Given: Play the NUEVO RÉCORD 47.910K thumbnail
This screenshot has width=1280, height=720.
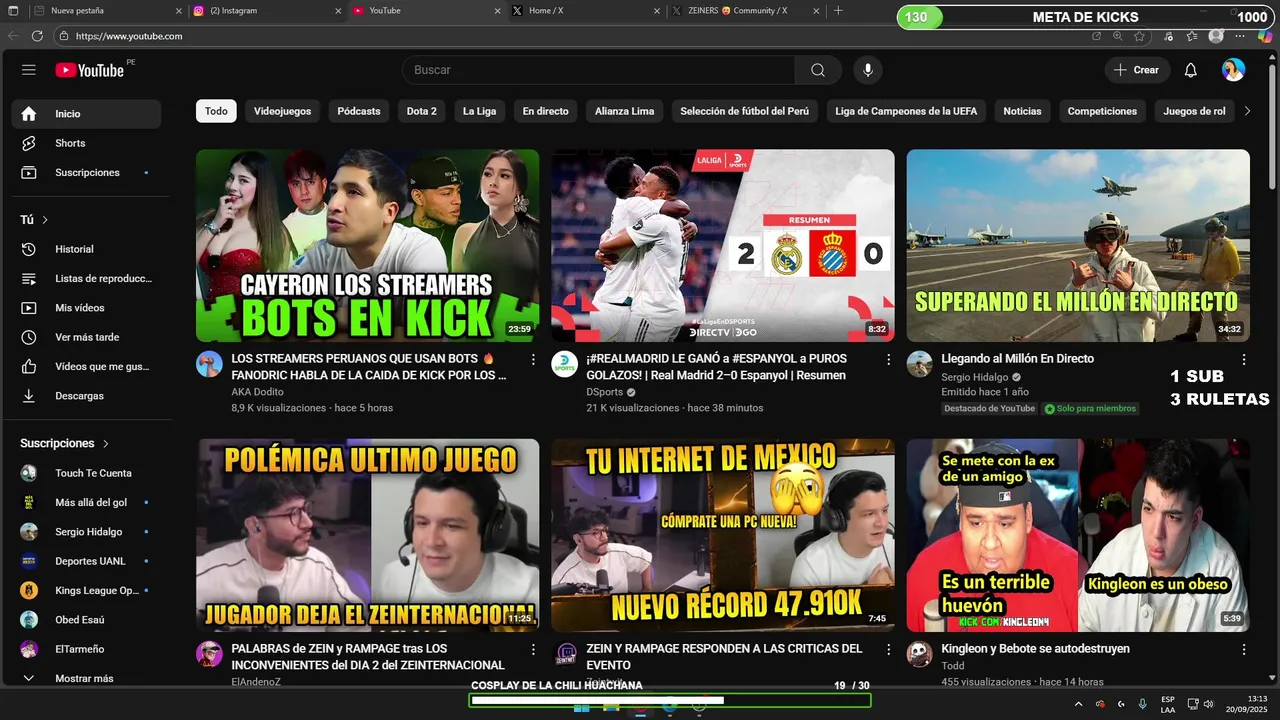Looking at the screenshot, I should pos(723,535).
